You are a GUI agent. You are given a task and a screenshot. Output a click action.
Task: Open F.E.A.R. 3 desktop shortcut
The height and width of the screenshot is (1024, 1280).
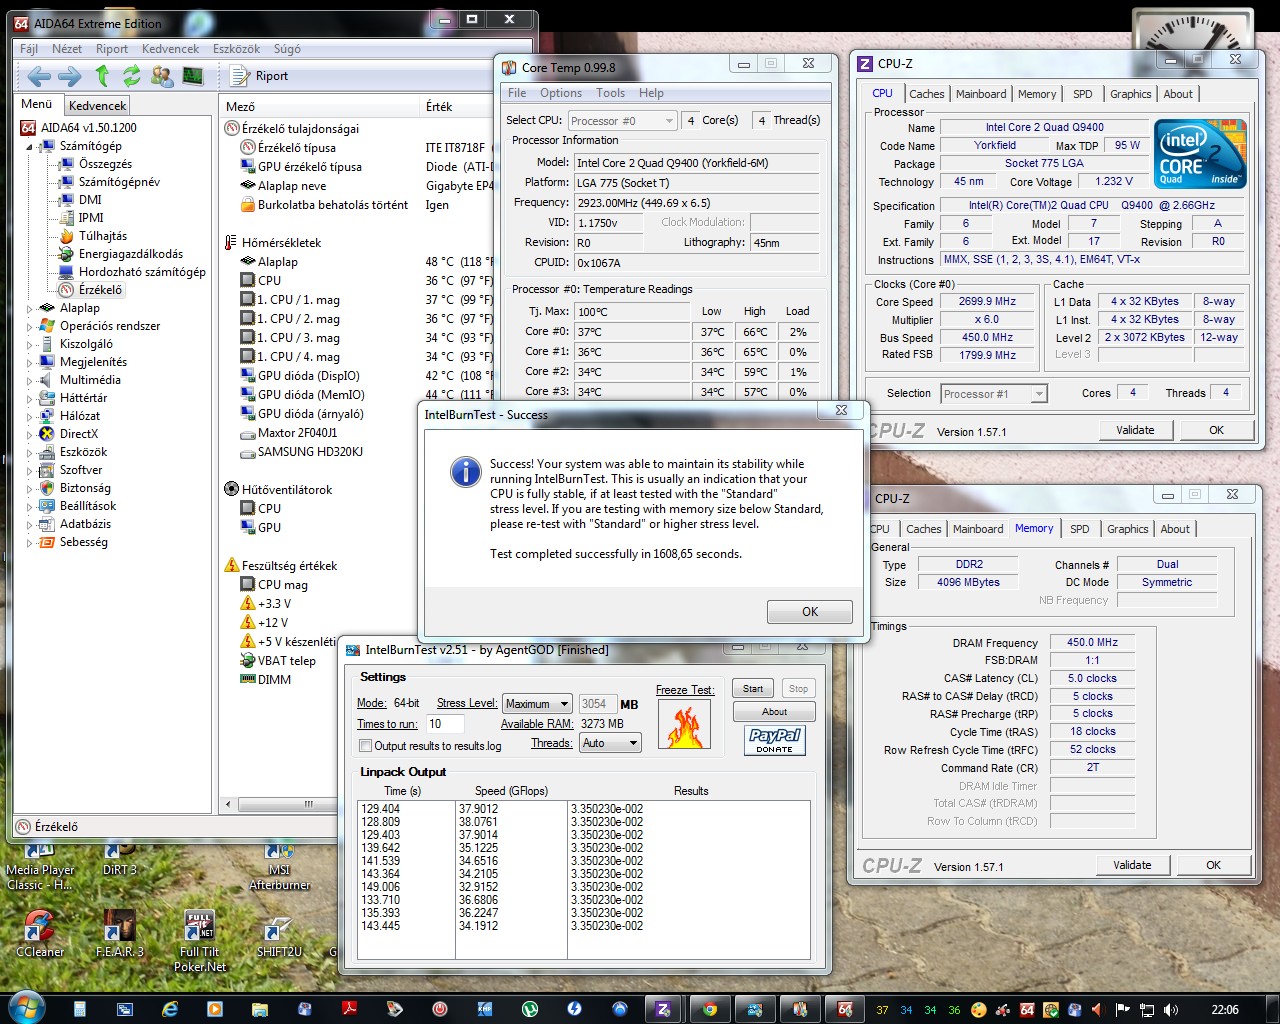[x=119, y=934]
